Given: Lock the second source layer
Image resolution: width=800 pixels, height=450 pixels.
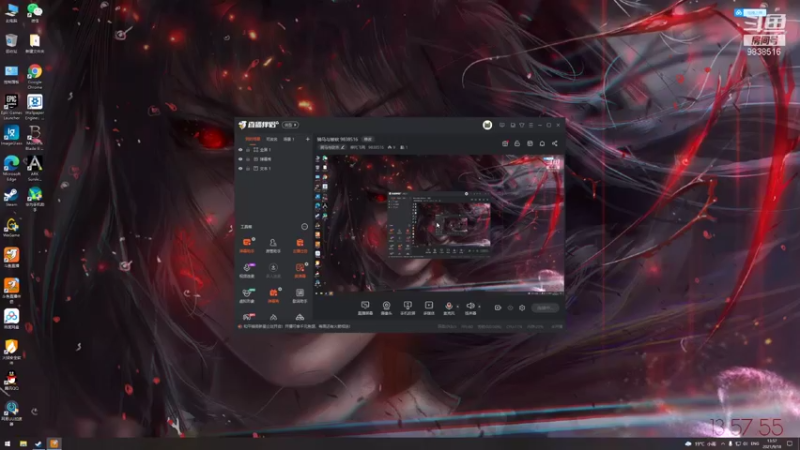Looking at the screenshot, I should click(248, 159).
